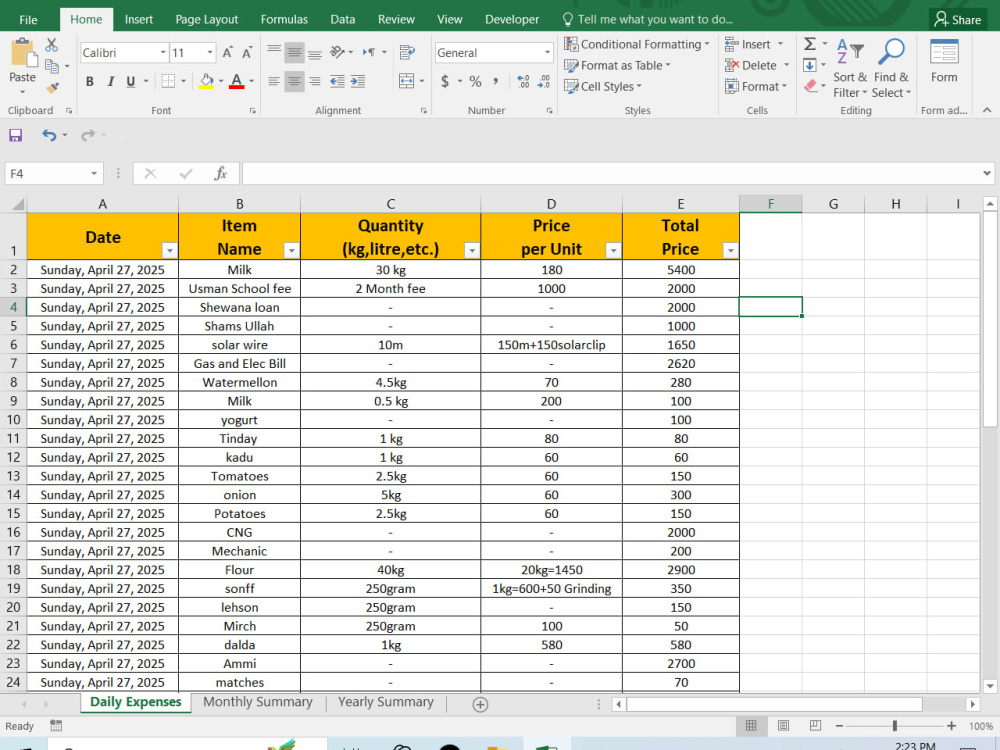Toggle Align Right horizontal alignment
Screen dimensions: 1000x750
pyautogui.click(x=314, y=81)
